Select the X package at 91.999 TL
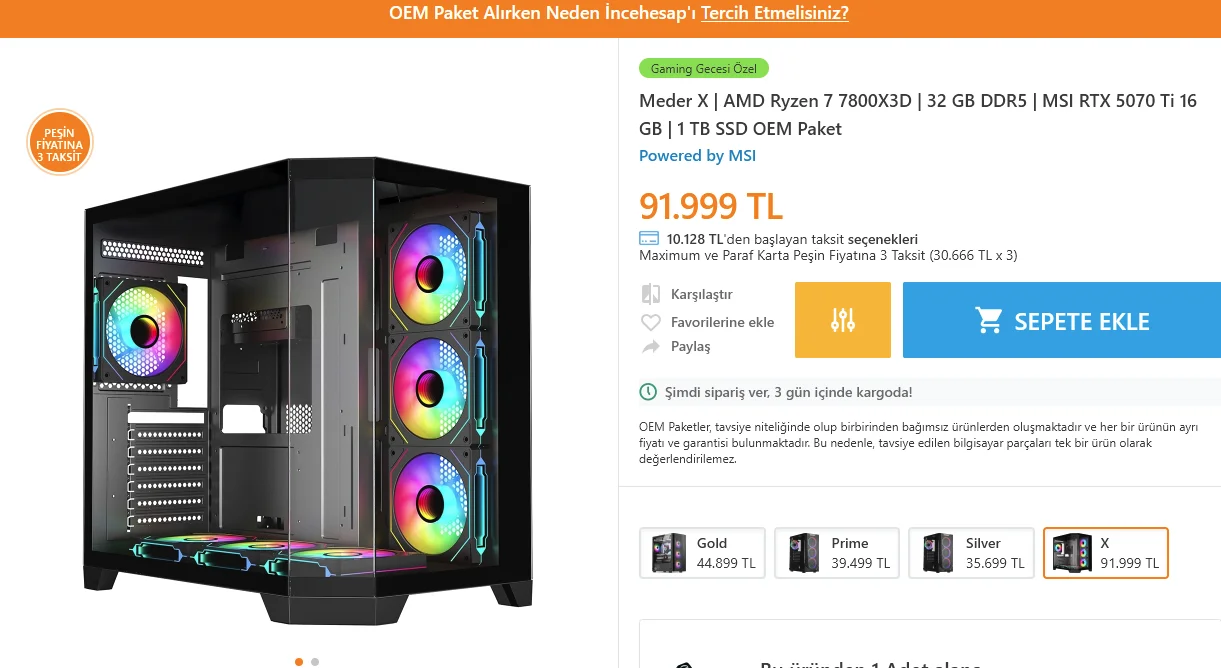1221x668 pixels. 1105,553
